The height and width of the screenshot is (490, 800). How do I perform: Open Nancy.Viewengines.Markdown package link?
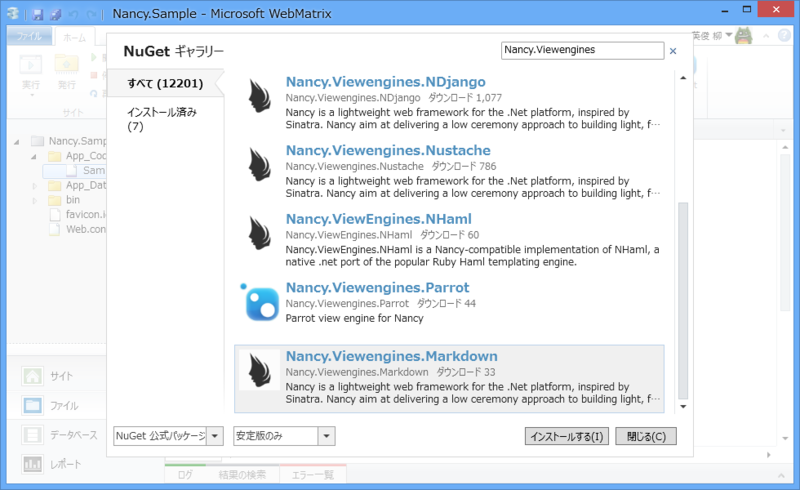[392, 356]
